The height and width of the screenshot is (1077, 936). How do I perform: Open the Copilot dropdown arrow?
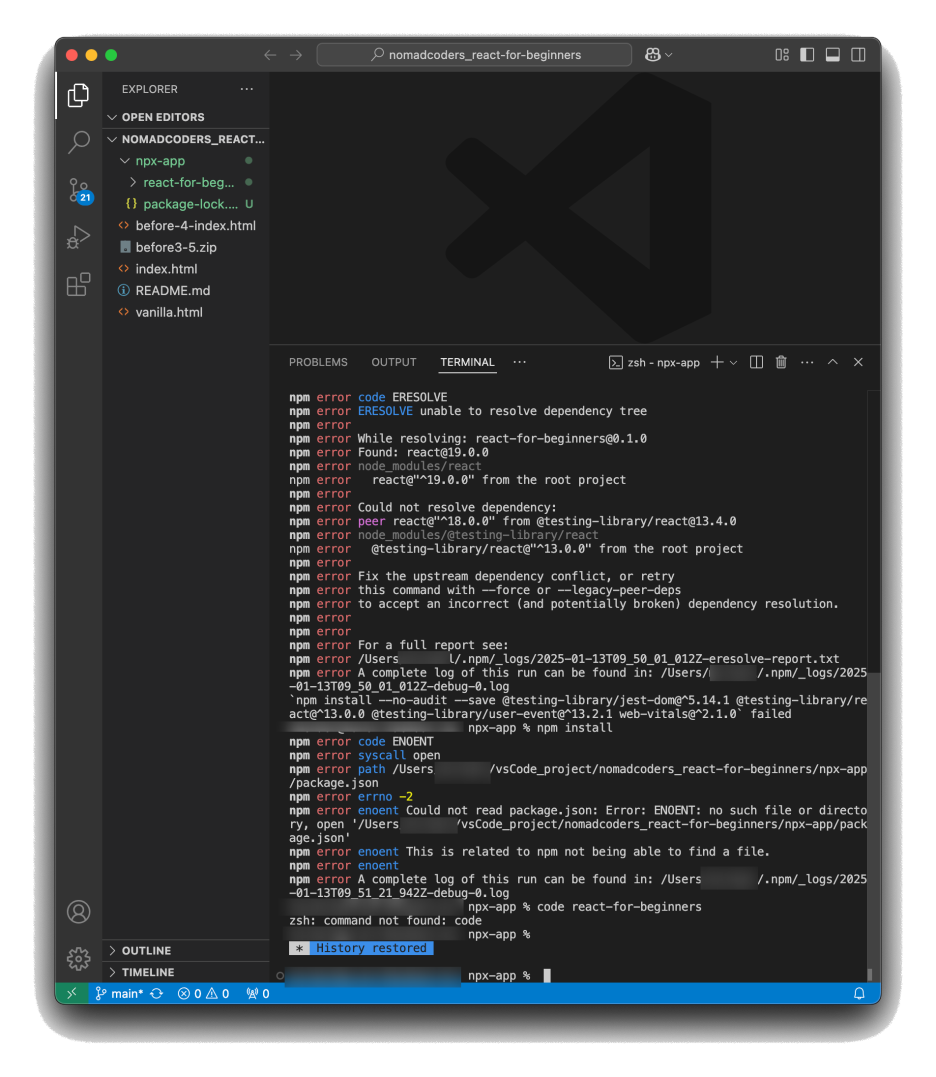(x=669, y=55)
